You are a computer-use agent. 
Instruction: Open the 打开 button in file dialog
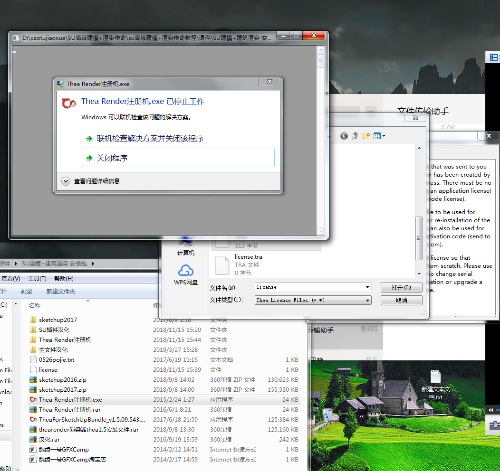(401, 287)
